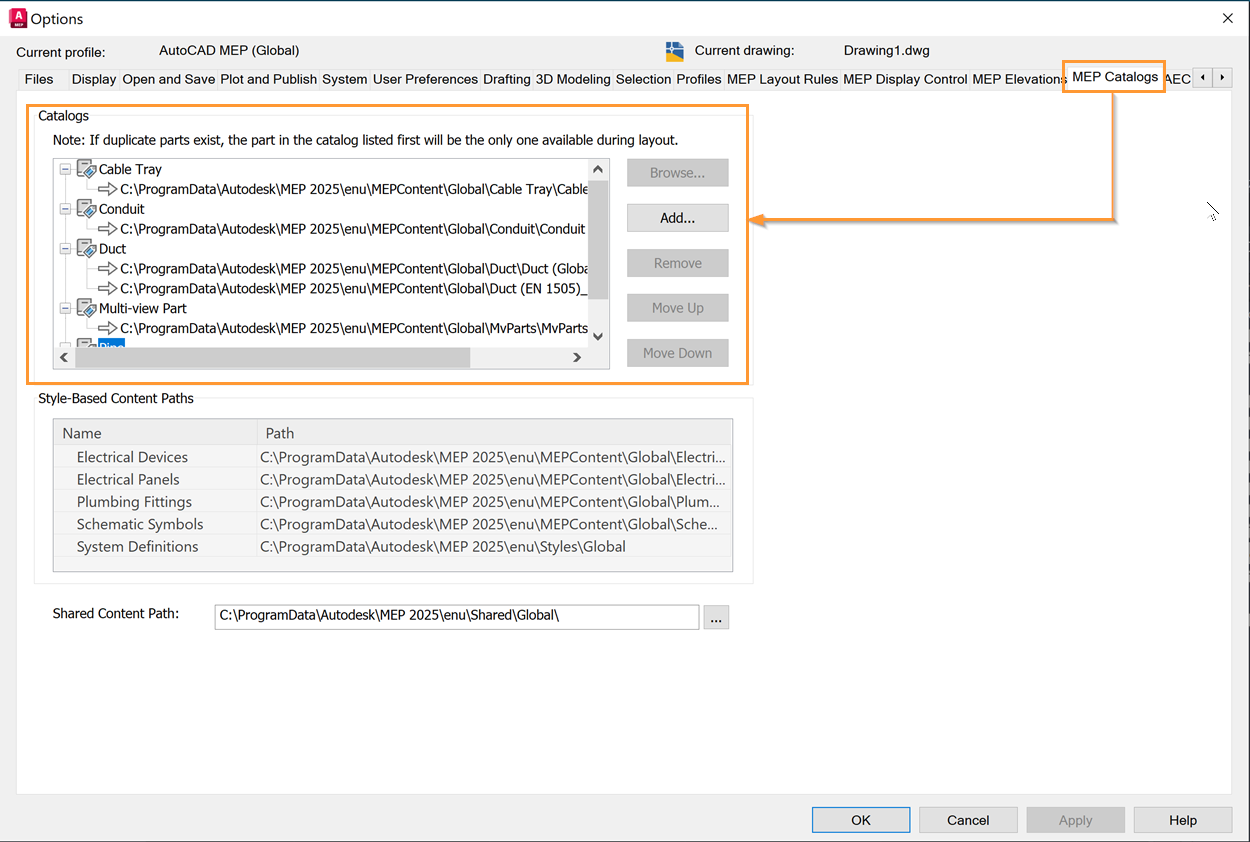This screenshot has height=842, width=1250.
Task: Click the Apply button
Action: point(1075,820)
